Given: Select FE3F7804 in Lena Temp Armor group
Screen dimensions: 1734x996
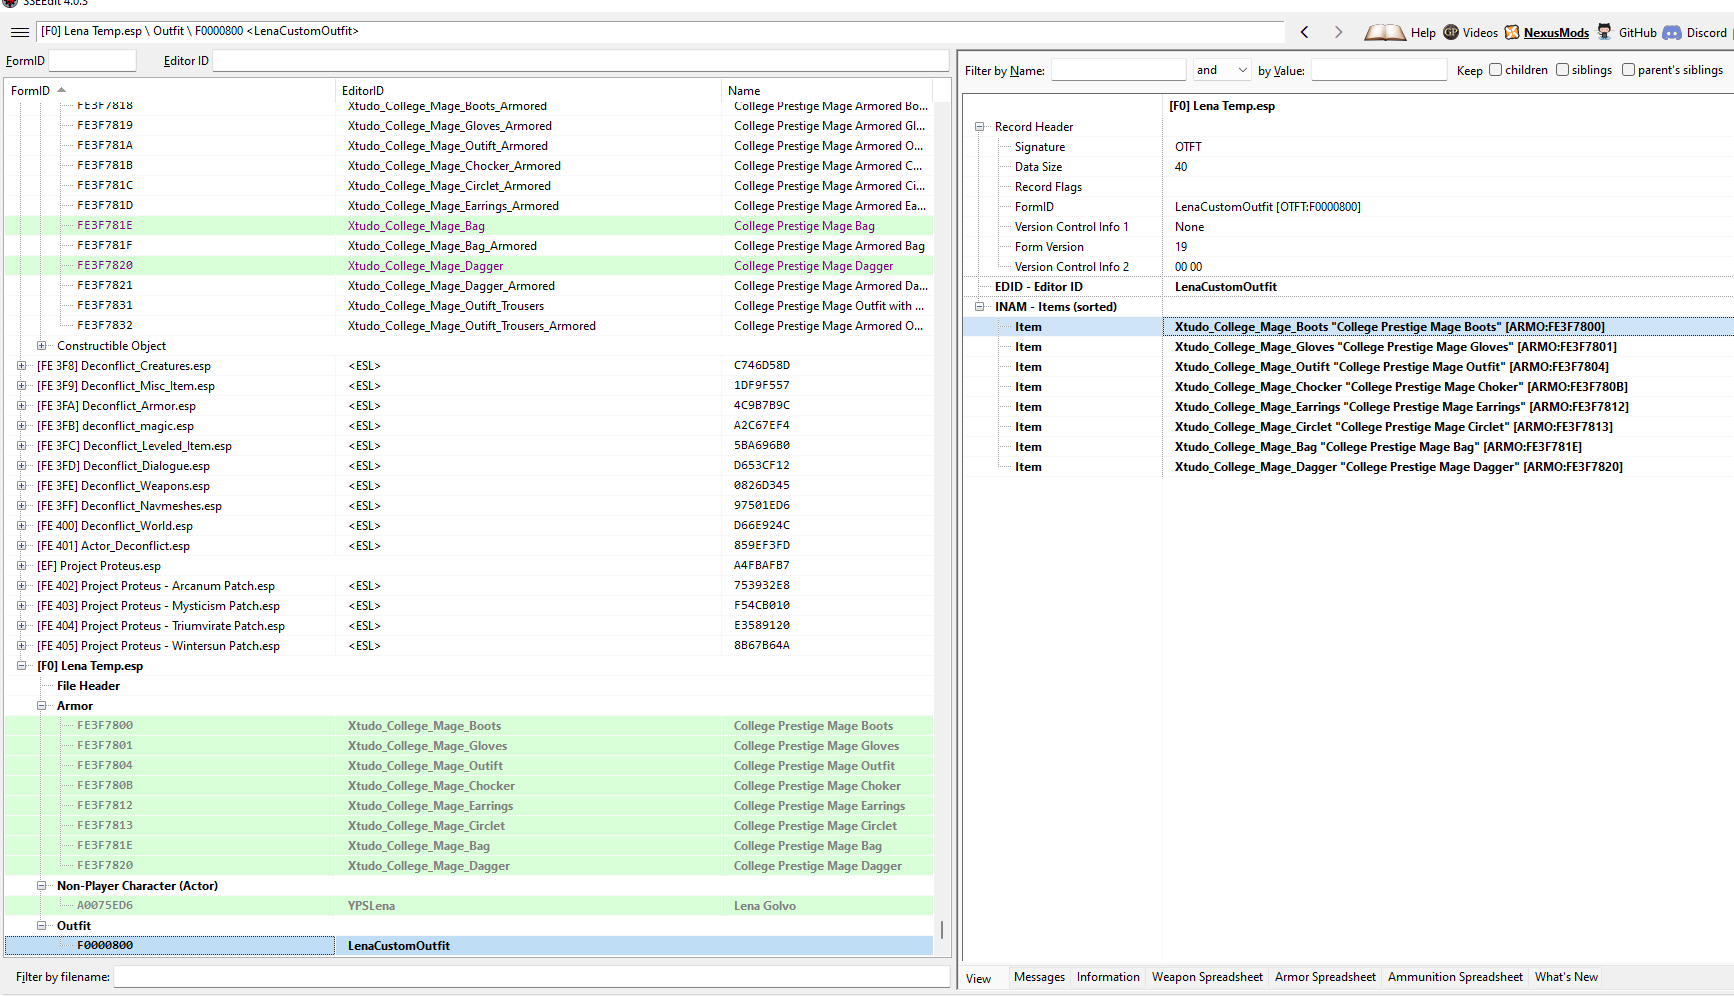Looking at the screenshot, I should pos(468,766).
